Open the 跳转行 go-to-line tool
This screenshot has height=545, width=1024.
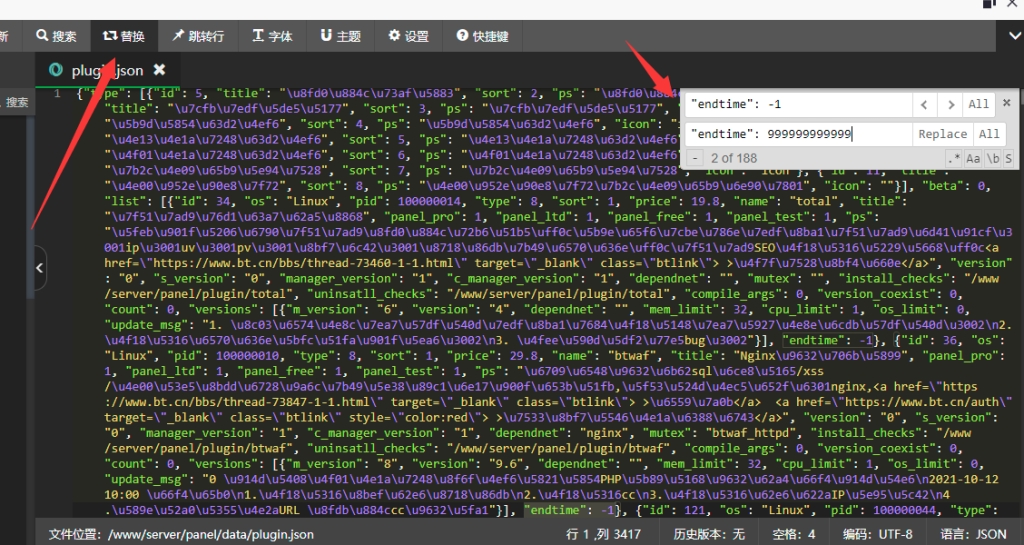199,36
